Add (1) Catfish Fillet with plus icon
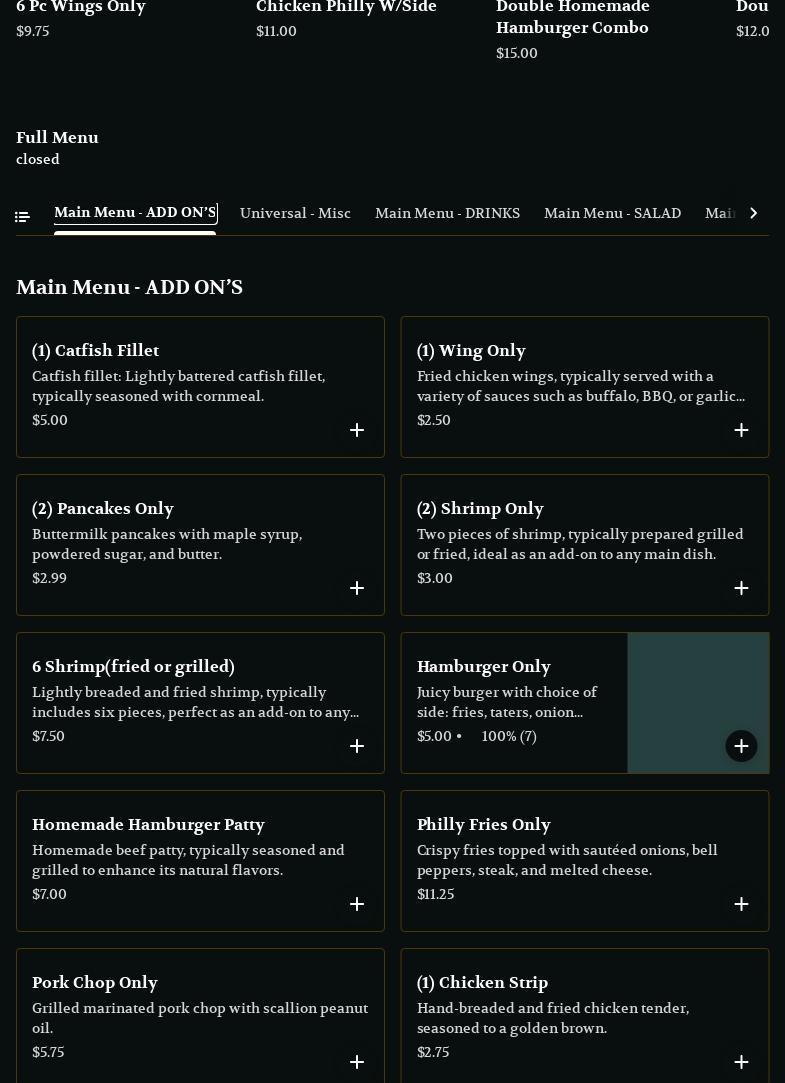Screen dimensions: 785x1083 pyautogui.click(x=357, y=430)
